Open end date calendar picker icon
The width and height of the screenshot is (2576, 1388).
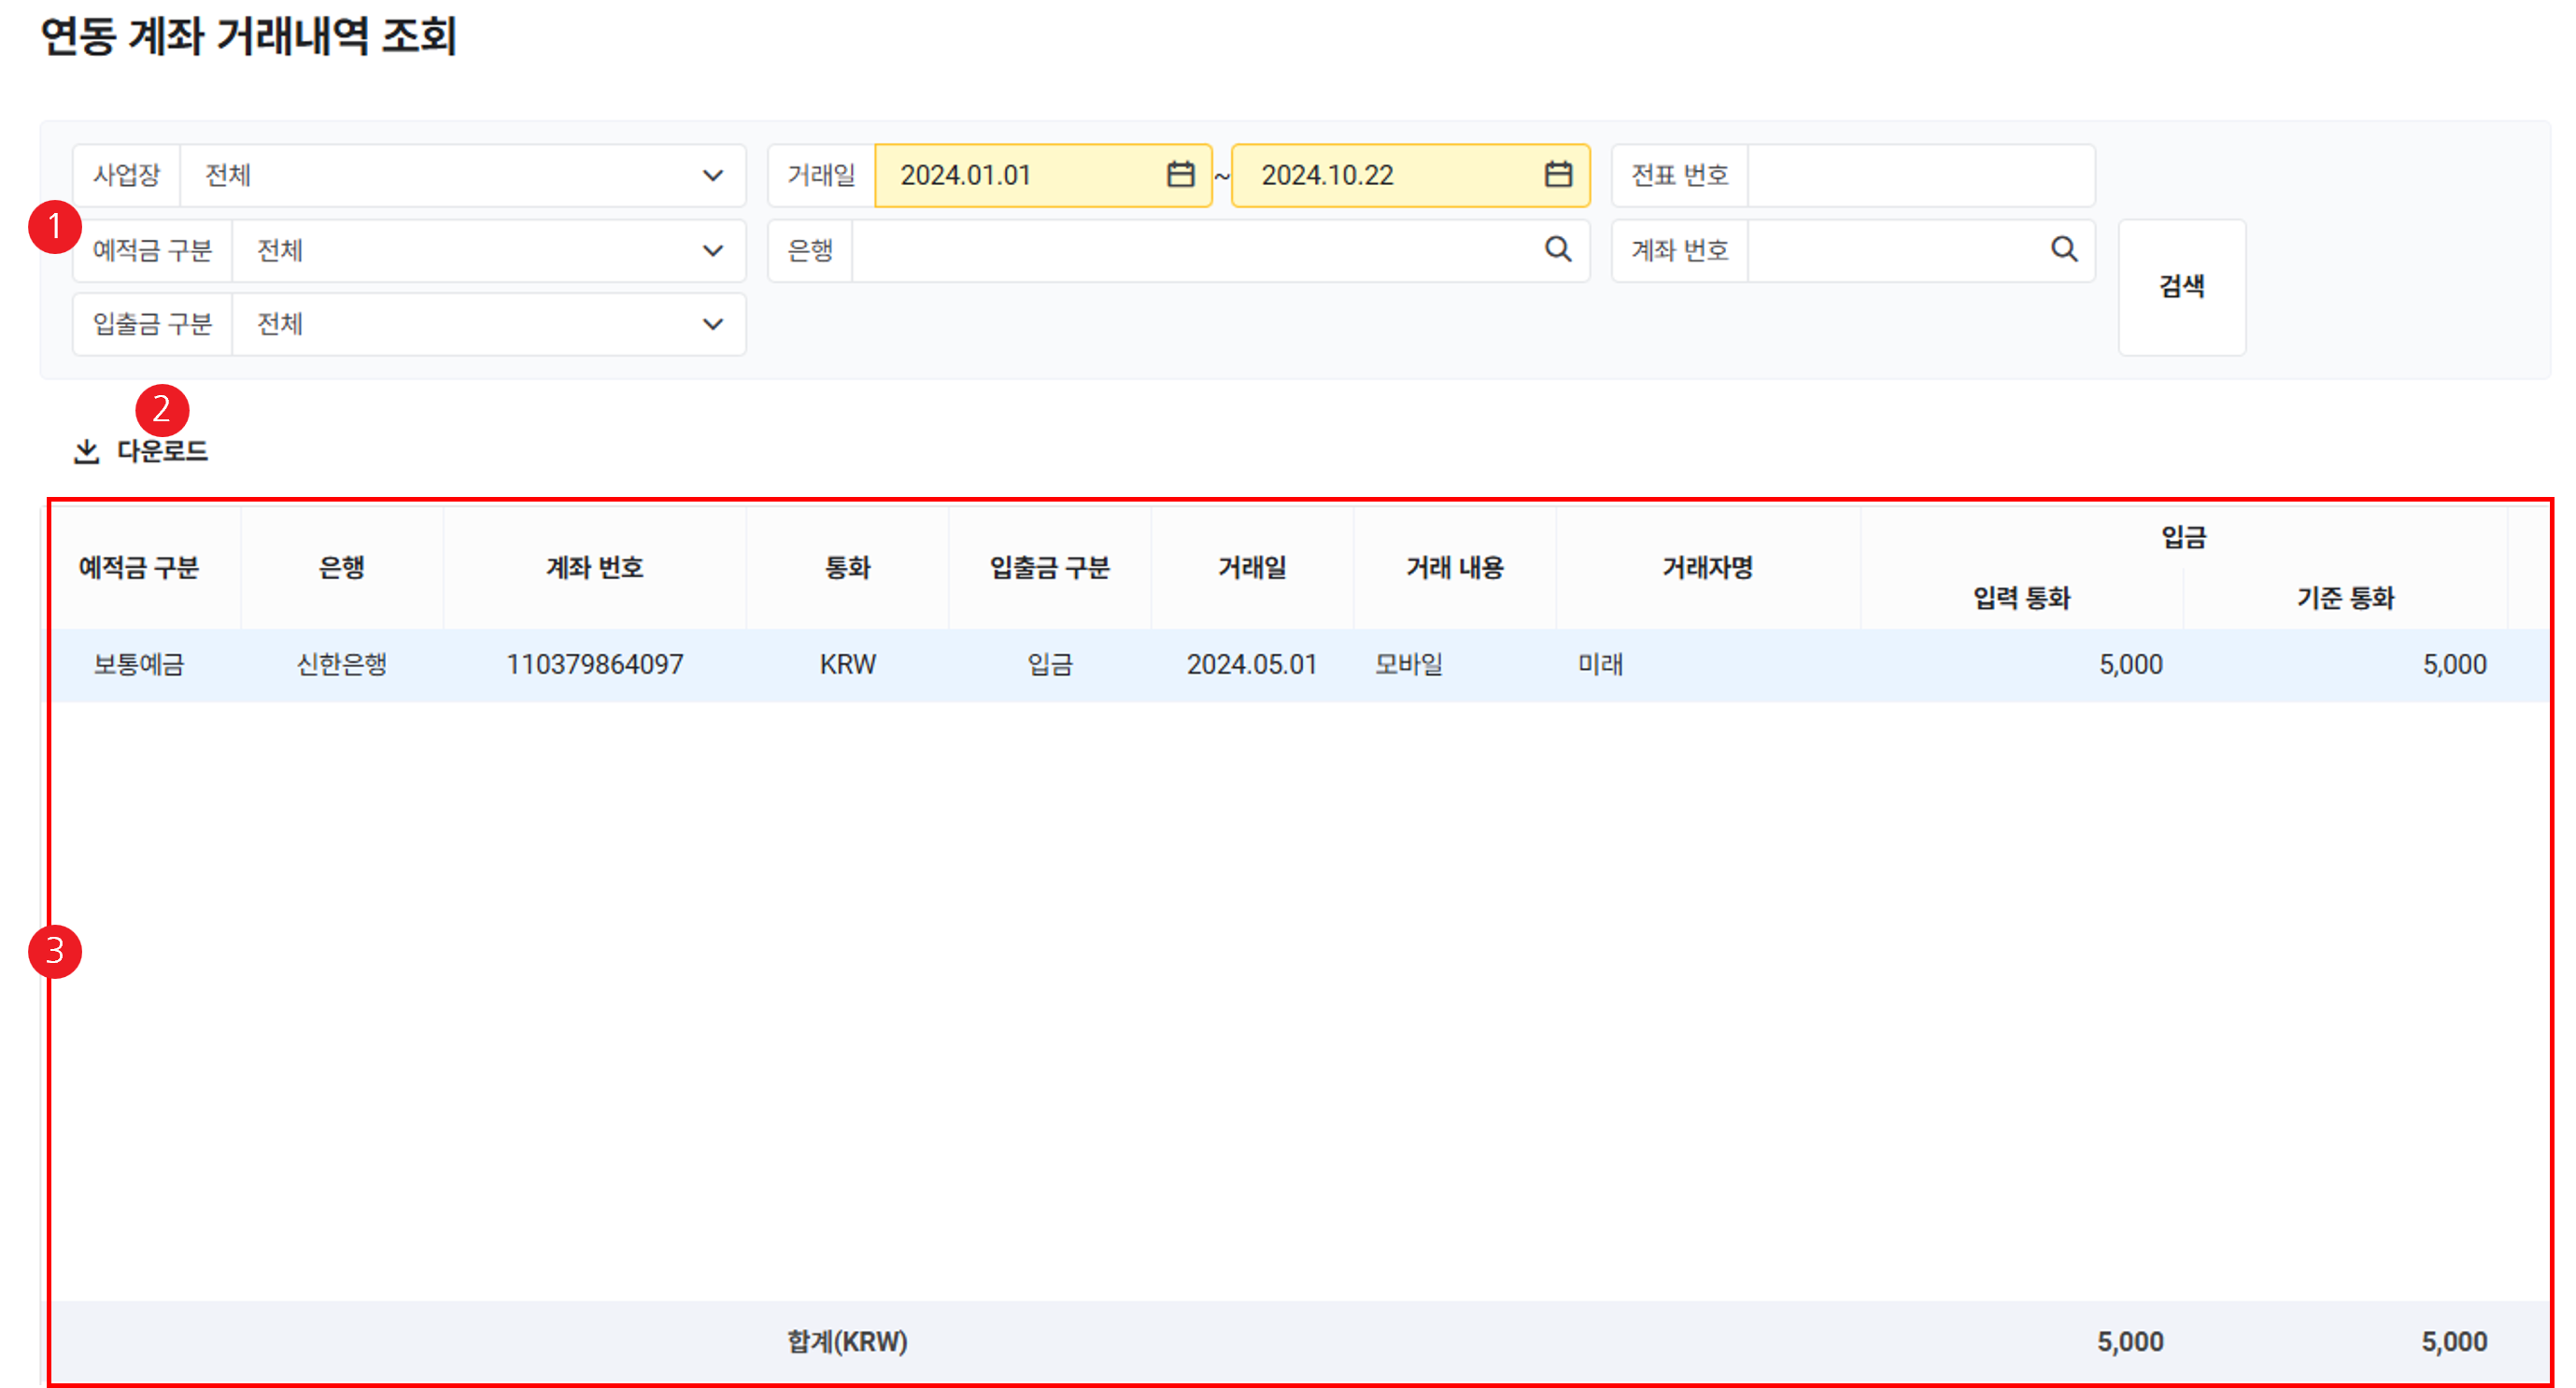point(1558,175)
